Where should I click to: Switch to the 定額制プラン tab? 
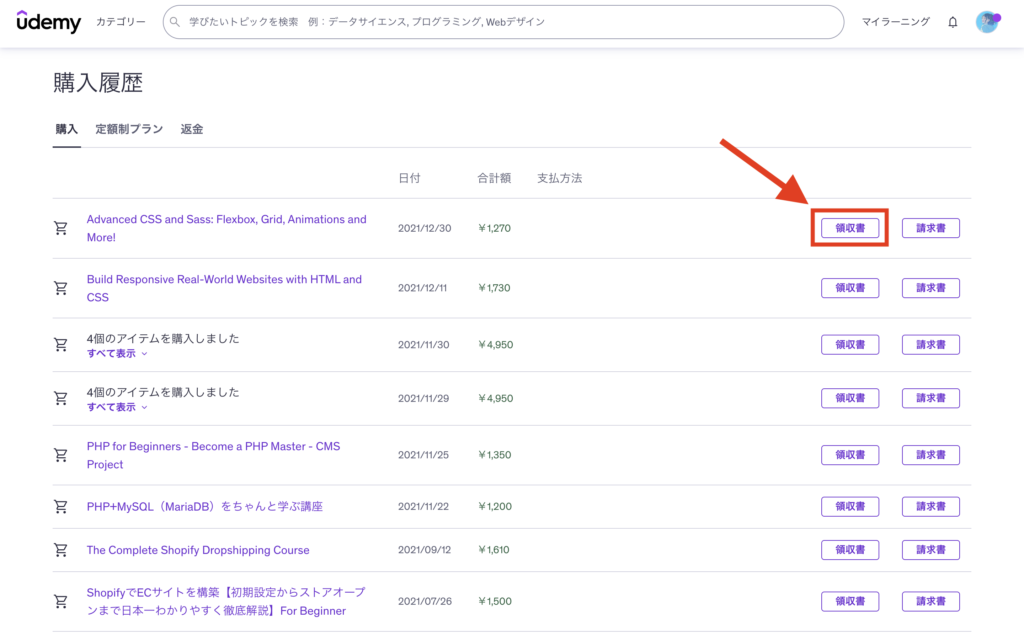tap(129, 129)
